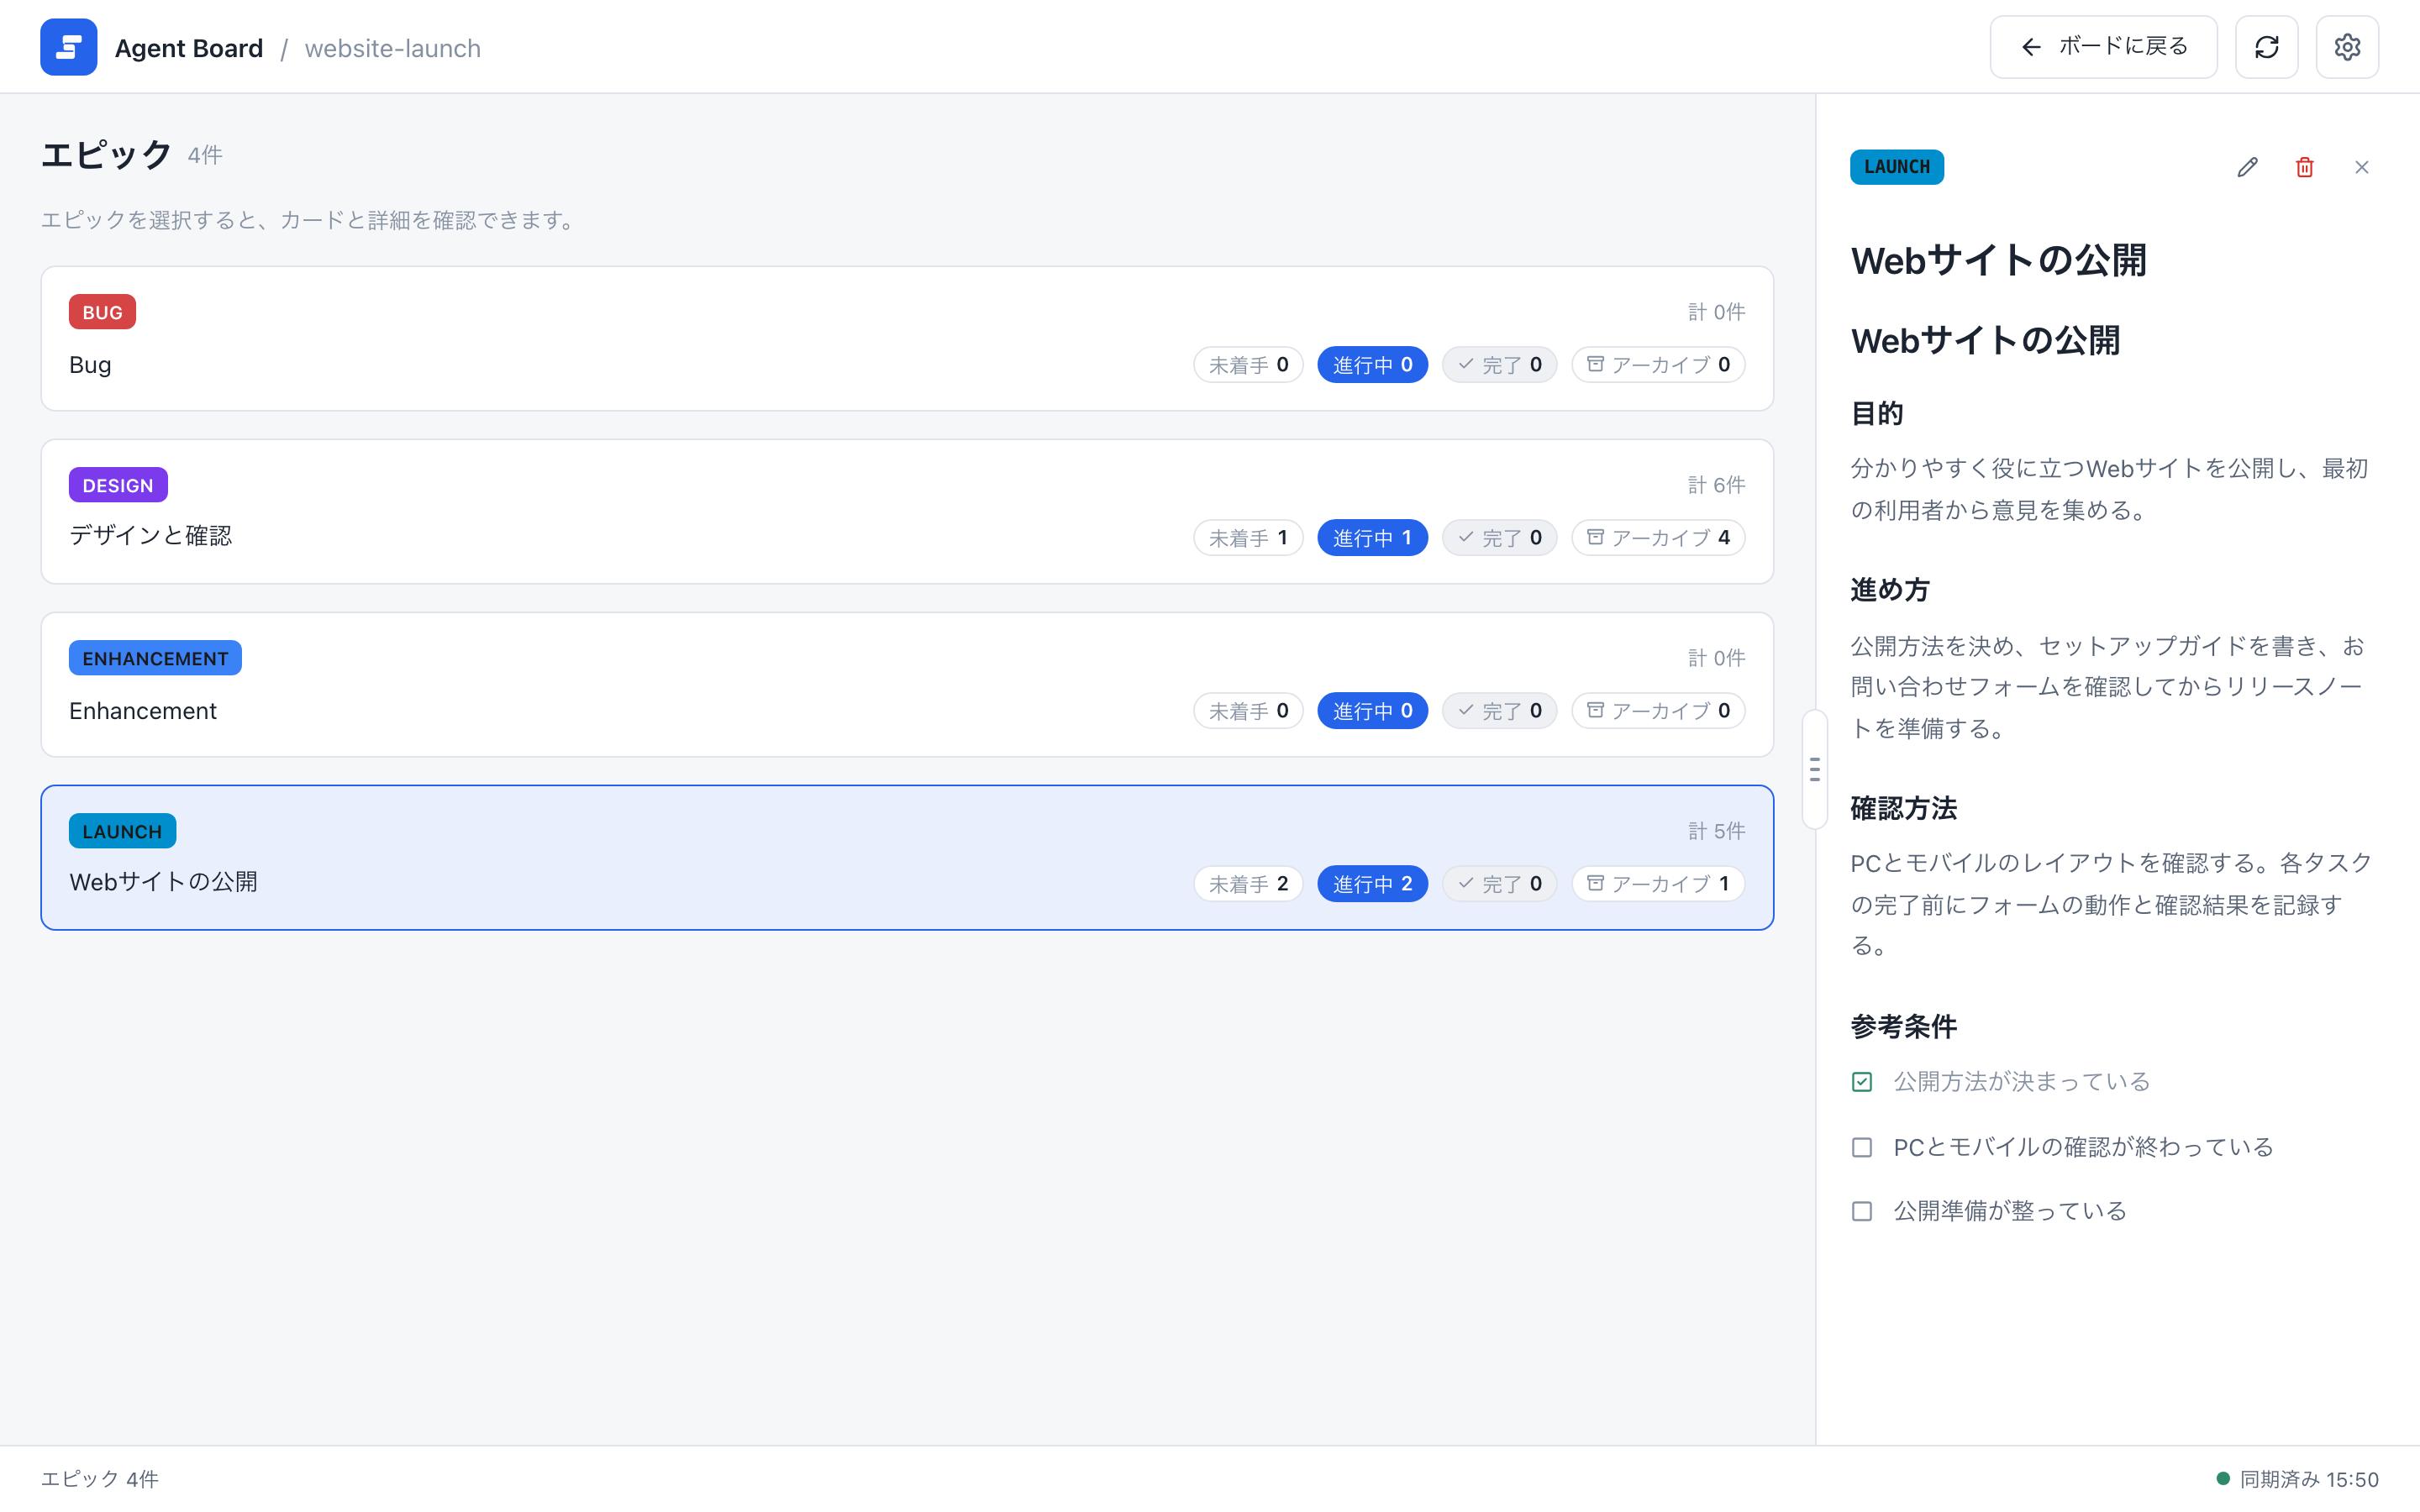The height and width of the screenshot is (1512, 2420).
Task: Click 進行中 0 pill on Enhancement row
Action: pyautogui.click(x=1372, y=711)
